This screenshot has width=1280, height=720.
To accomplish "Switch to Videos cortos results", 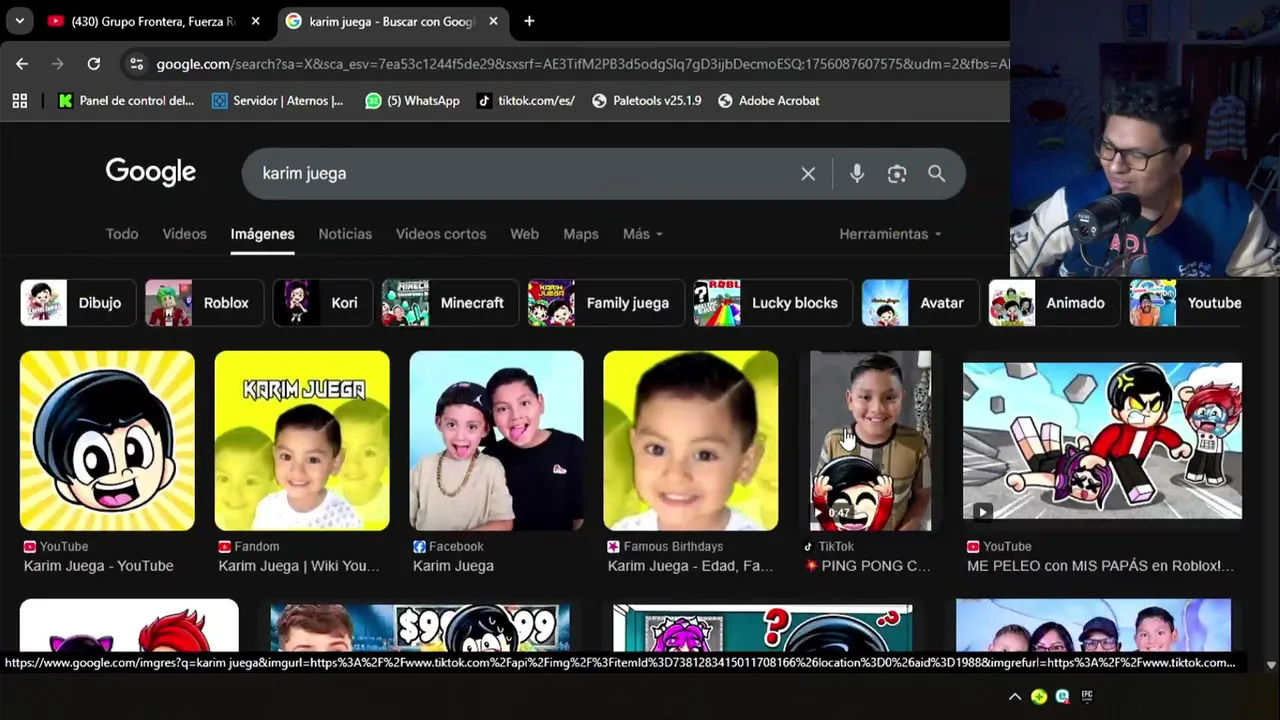I will coord(441,234).
